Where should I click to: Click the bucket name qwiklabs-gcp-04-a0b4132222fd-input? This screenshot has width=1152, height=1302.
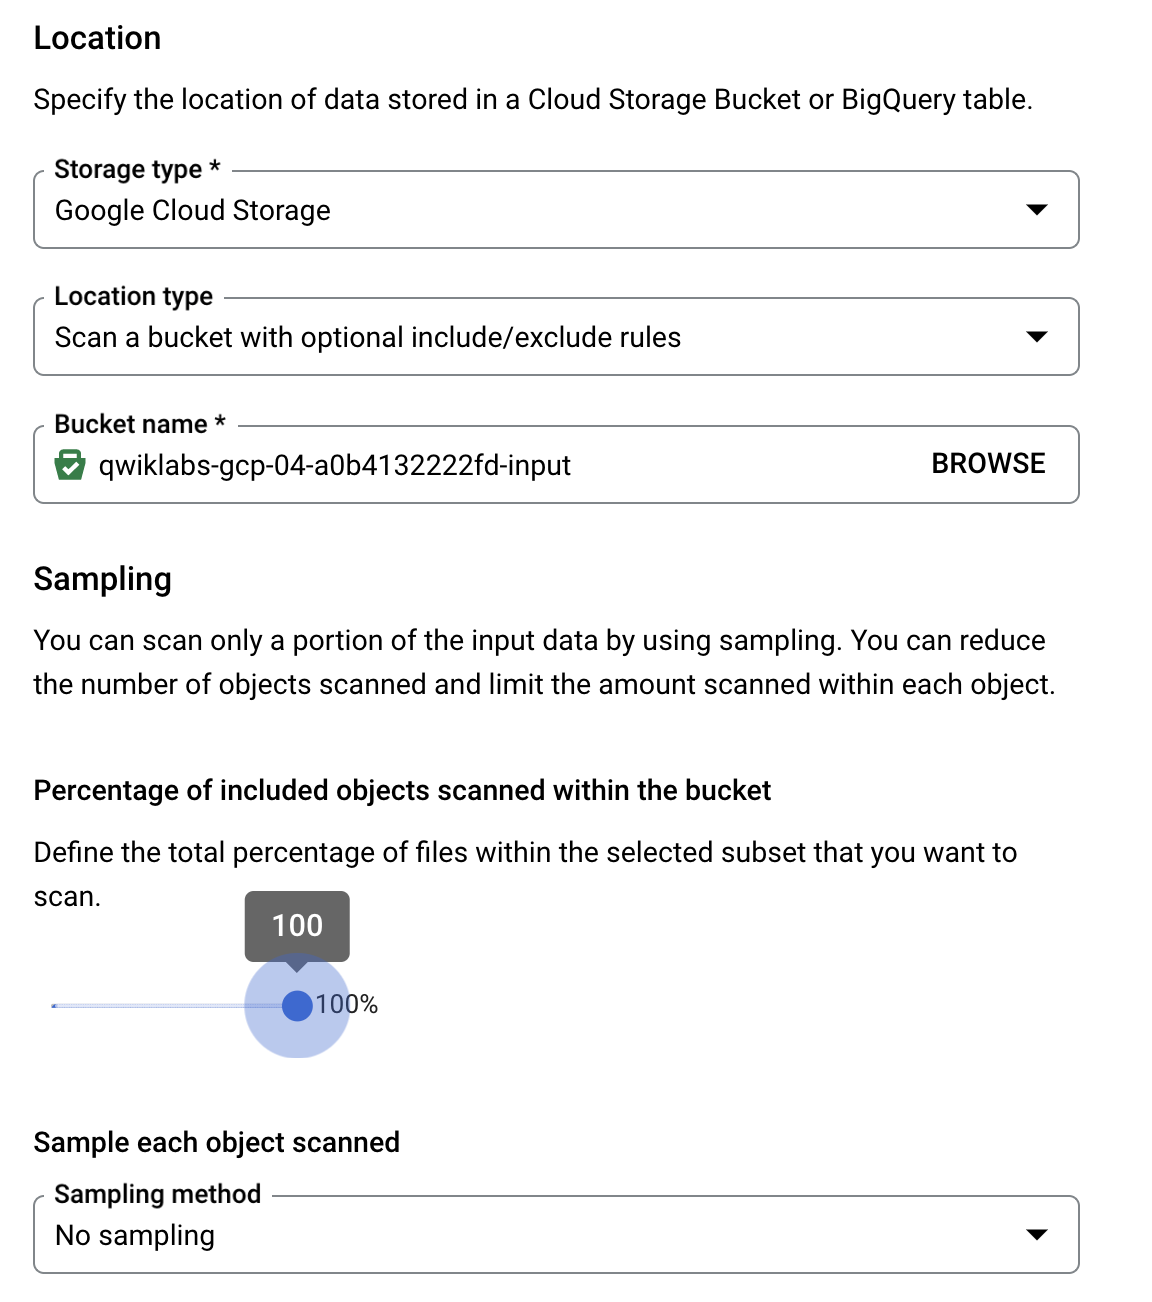pyautogui.click(x=333, y=465)
